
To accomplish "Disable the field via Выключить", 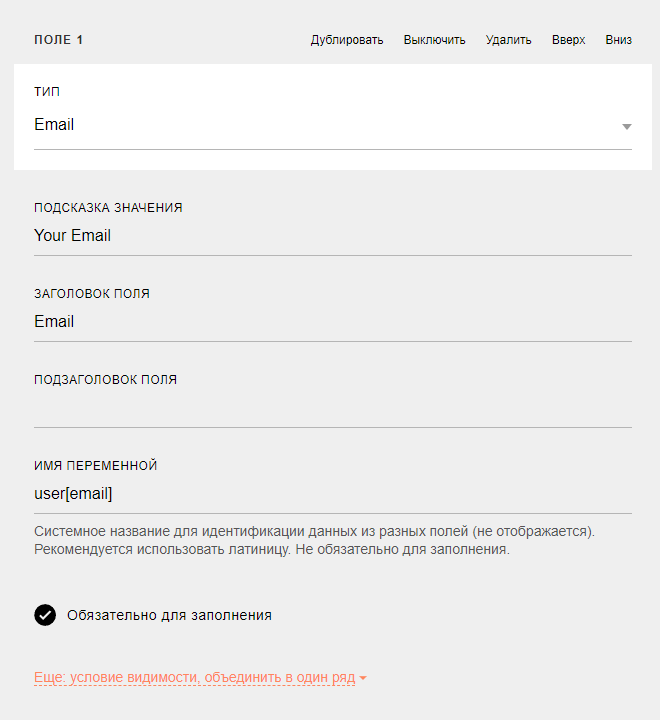I will [x=434, y=40].
